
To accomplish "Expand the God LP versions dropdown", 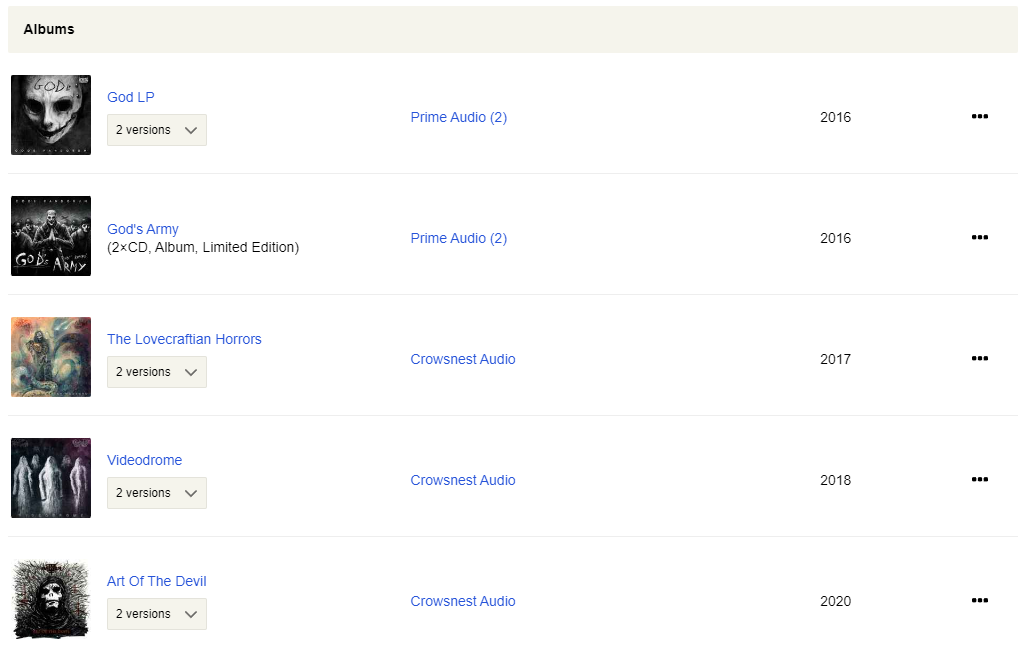I will coord(156,130).
